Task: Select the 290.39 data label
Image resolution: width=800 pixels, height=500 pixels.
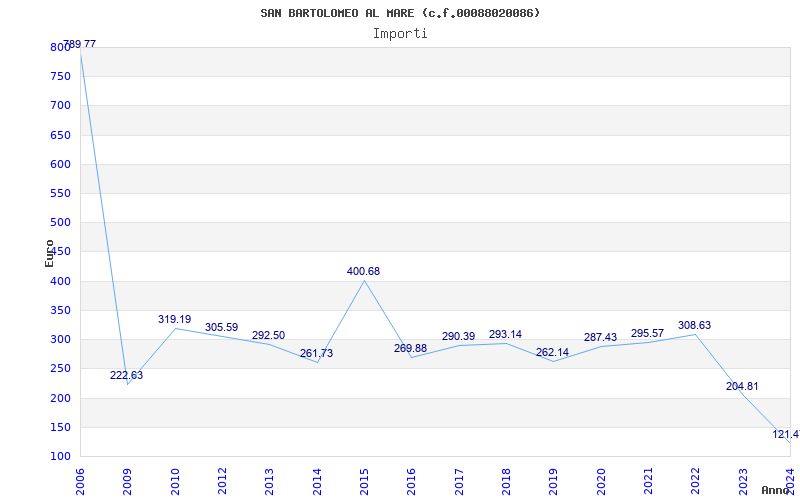Action: pos(458,336)
